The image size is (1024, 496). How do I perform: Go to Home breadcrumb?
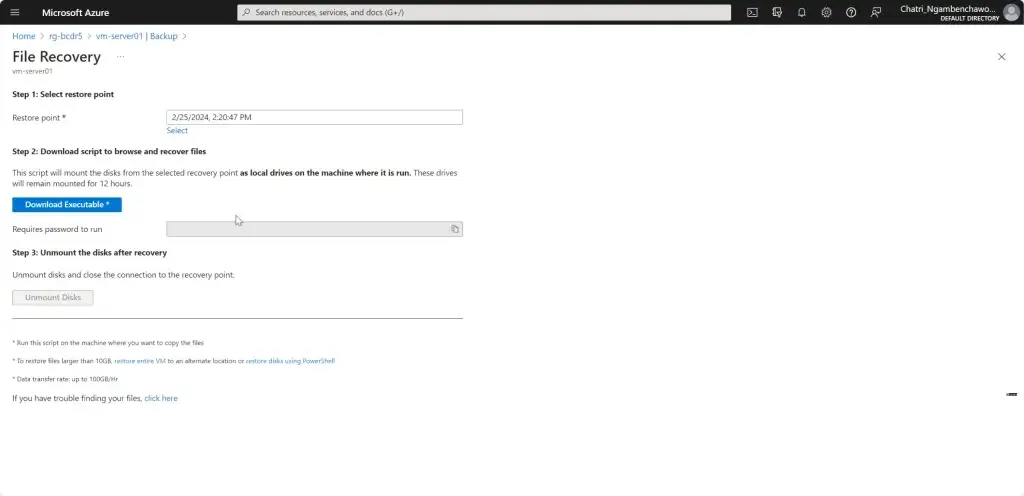[x=24, y=36]
